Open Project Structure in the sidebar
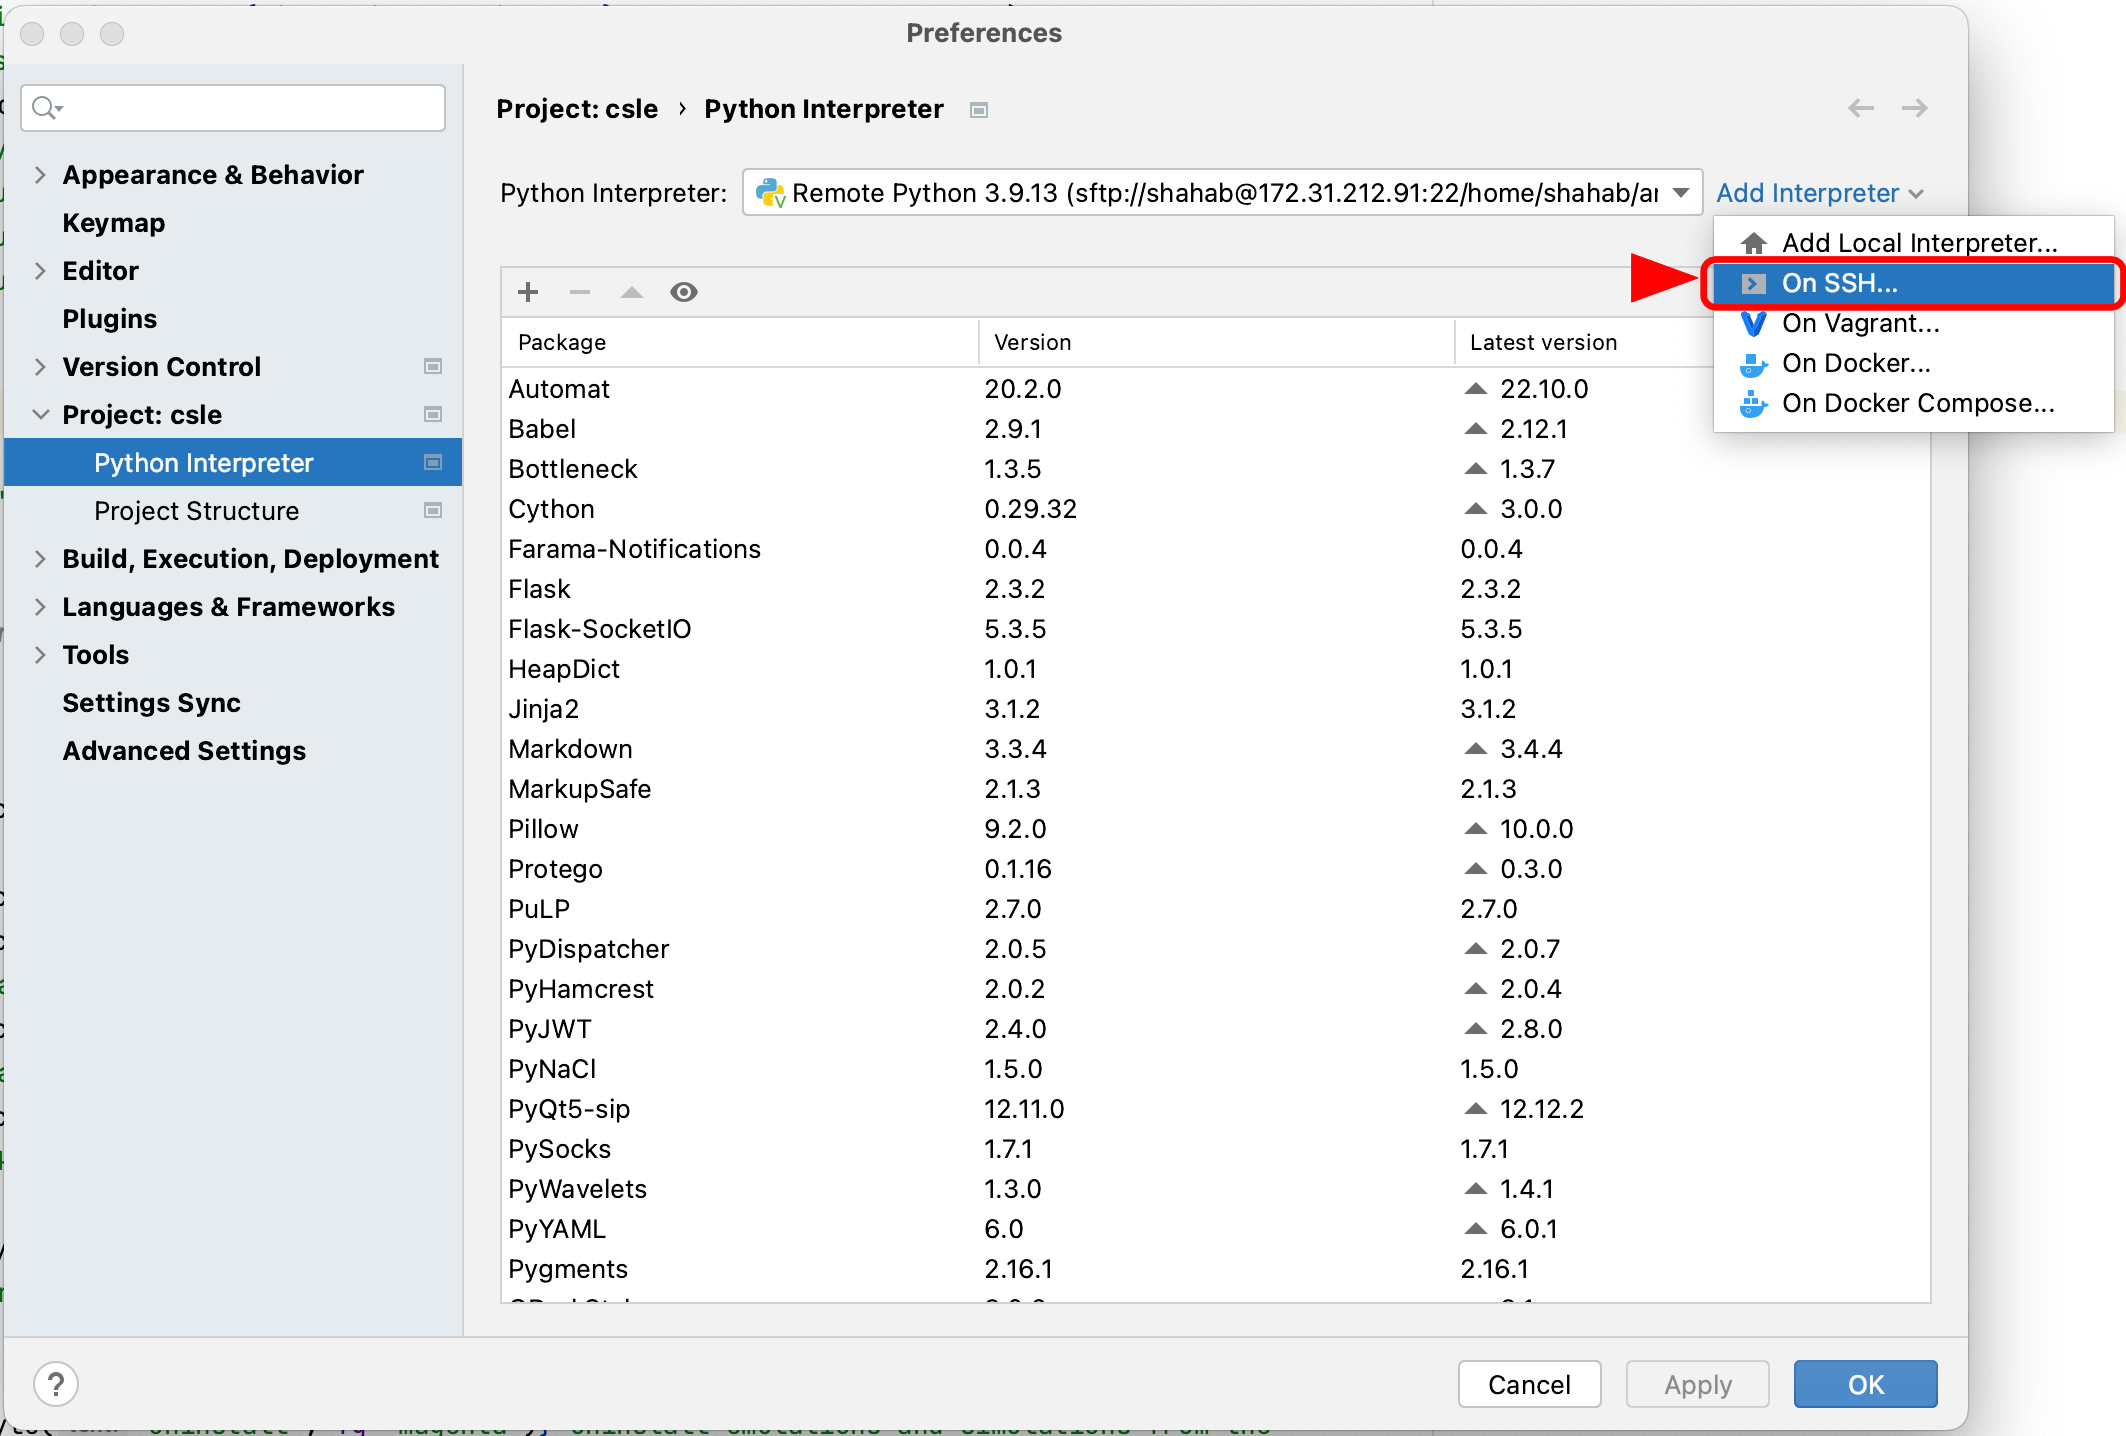Image resolution: width=2126 pixels, height=1436 pixels. [x=196, y=511]
